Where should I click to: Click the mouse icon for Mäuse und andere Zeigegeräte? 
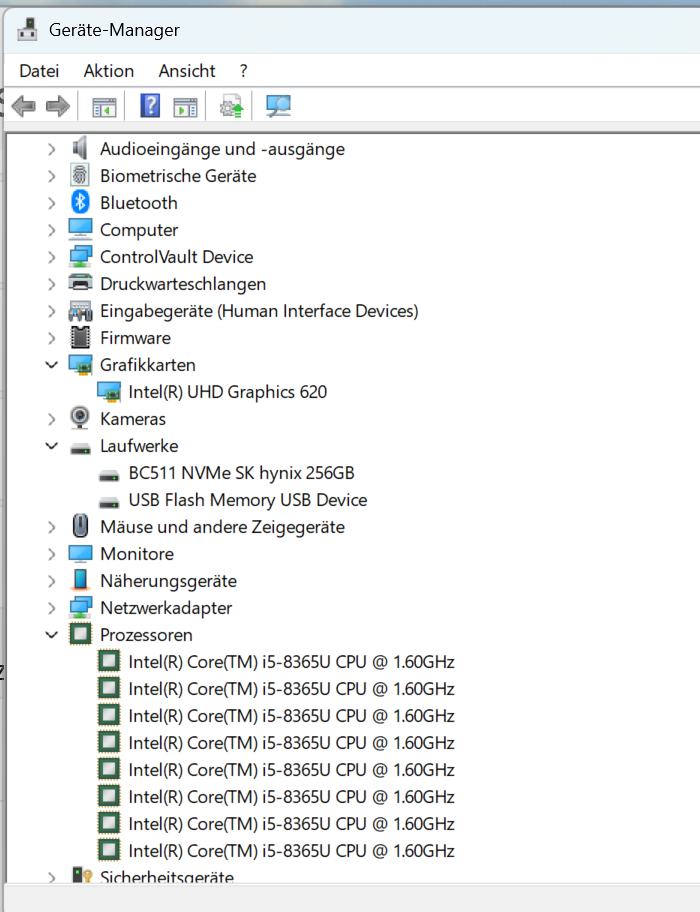coord(80,526)
